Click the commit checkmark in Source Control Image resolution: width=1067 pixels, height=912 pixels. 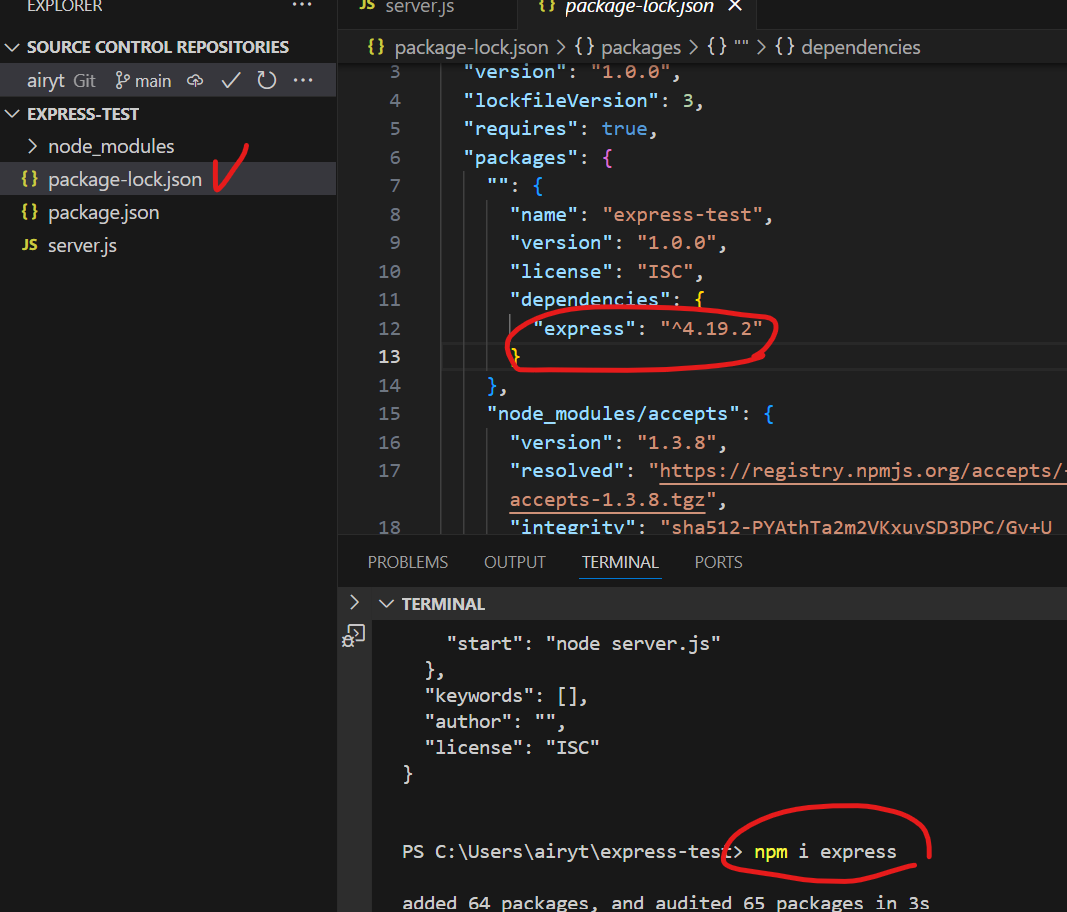coord(230,80)
